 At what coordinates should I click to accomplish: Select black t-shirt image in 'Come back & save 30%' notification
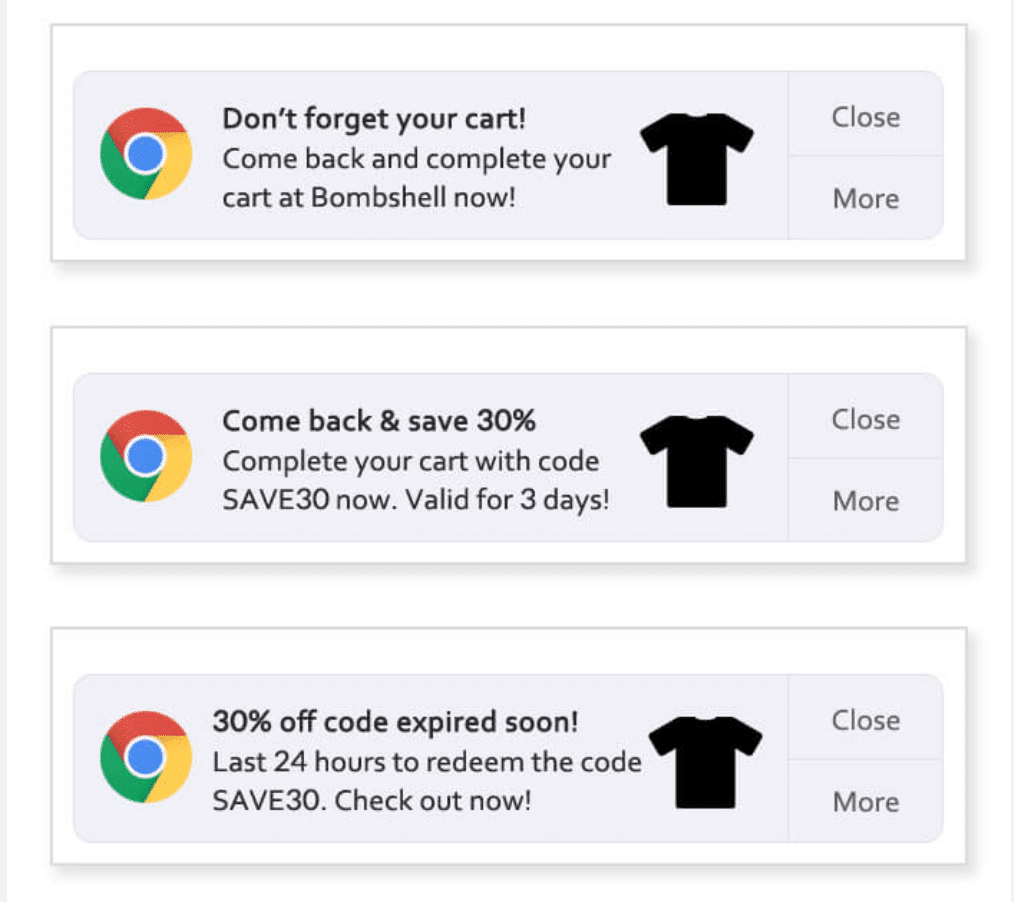(x=697, y=460)
